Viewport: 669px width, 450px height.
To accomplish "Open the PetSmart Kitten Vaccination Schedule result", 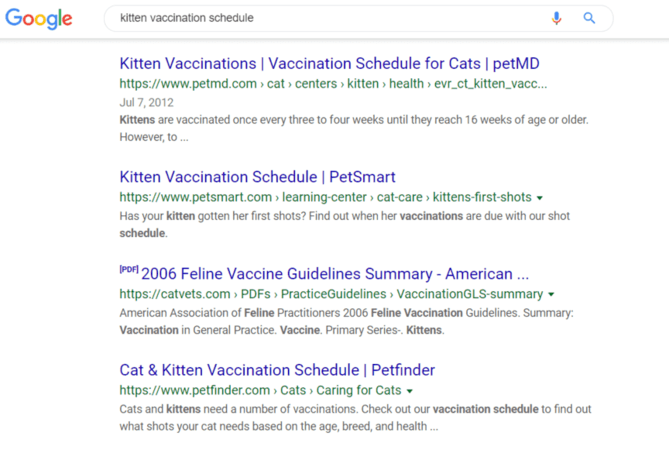I will 257,177.
